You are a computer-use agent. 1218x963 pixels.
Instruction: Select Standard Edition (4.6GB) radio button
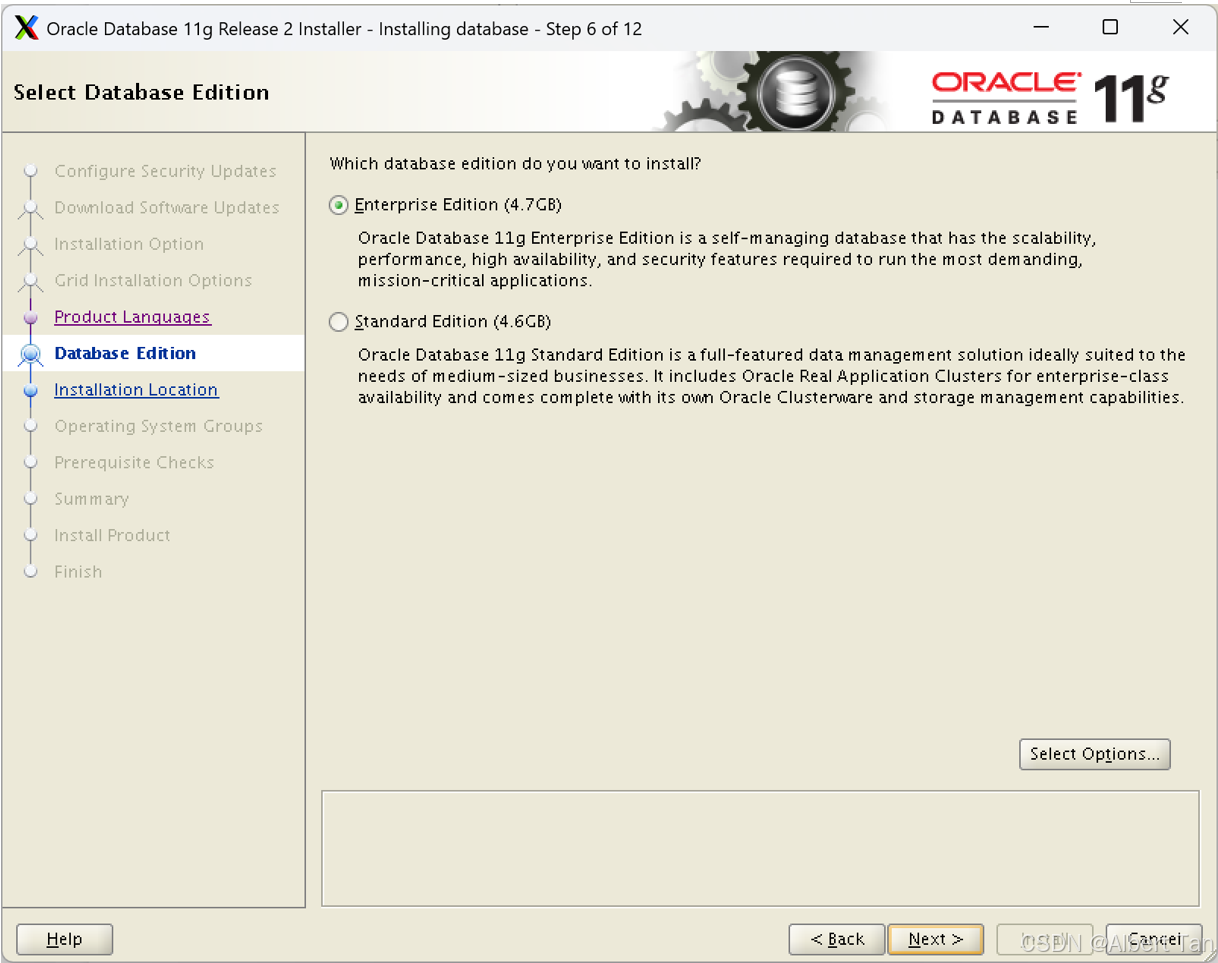[339, 322]
